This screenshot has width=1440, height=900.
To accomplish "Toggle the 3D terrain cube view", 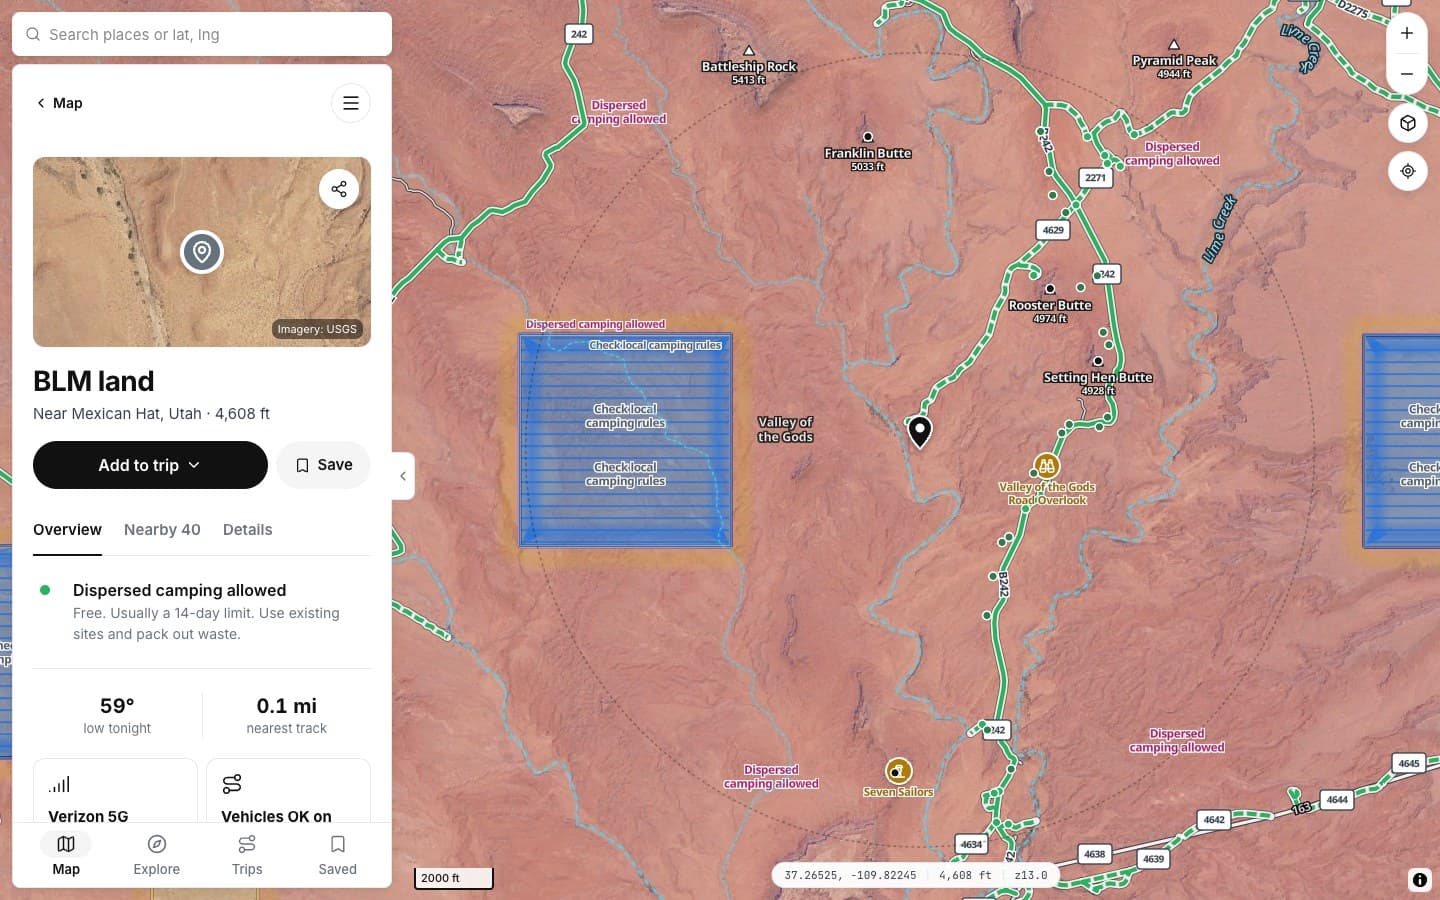I will pyautogui.click(x=1407, y=123).
